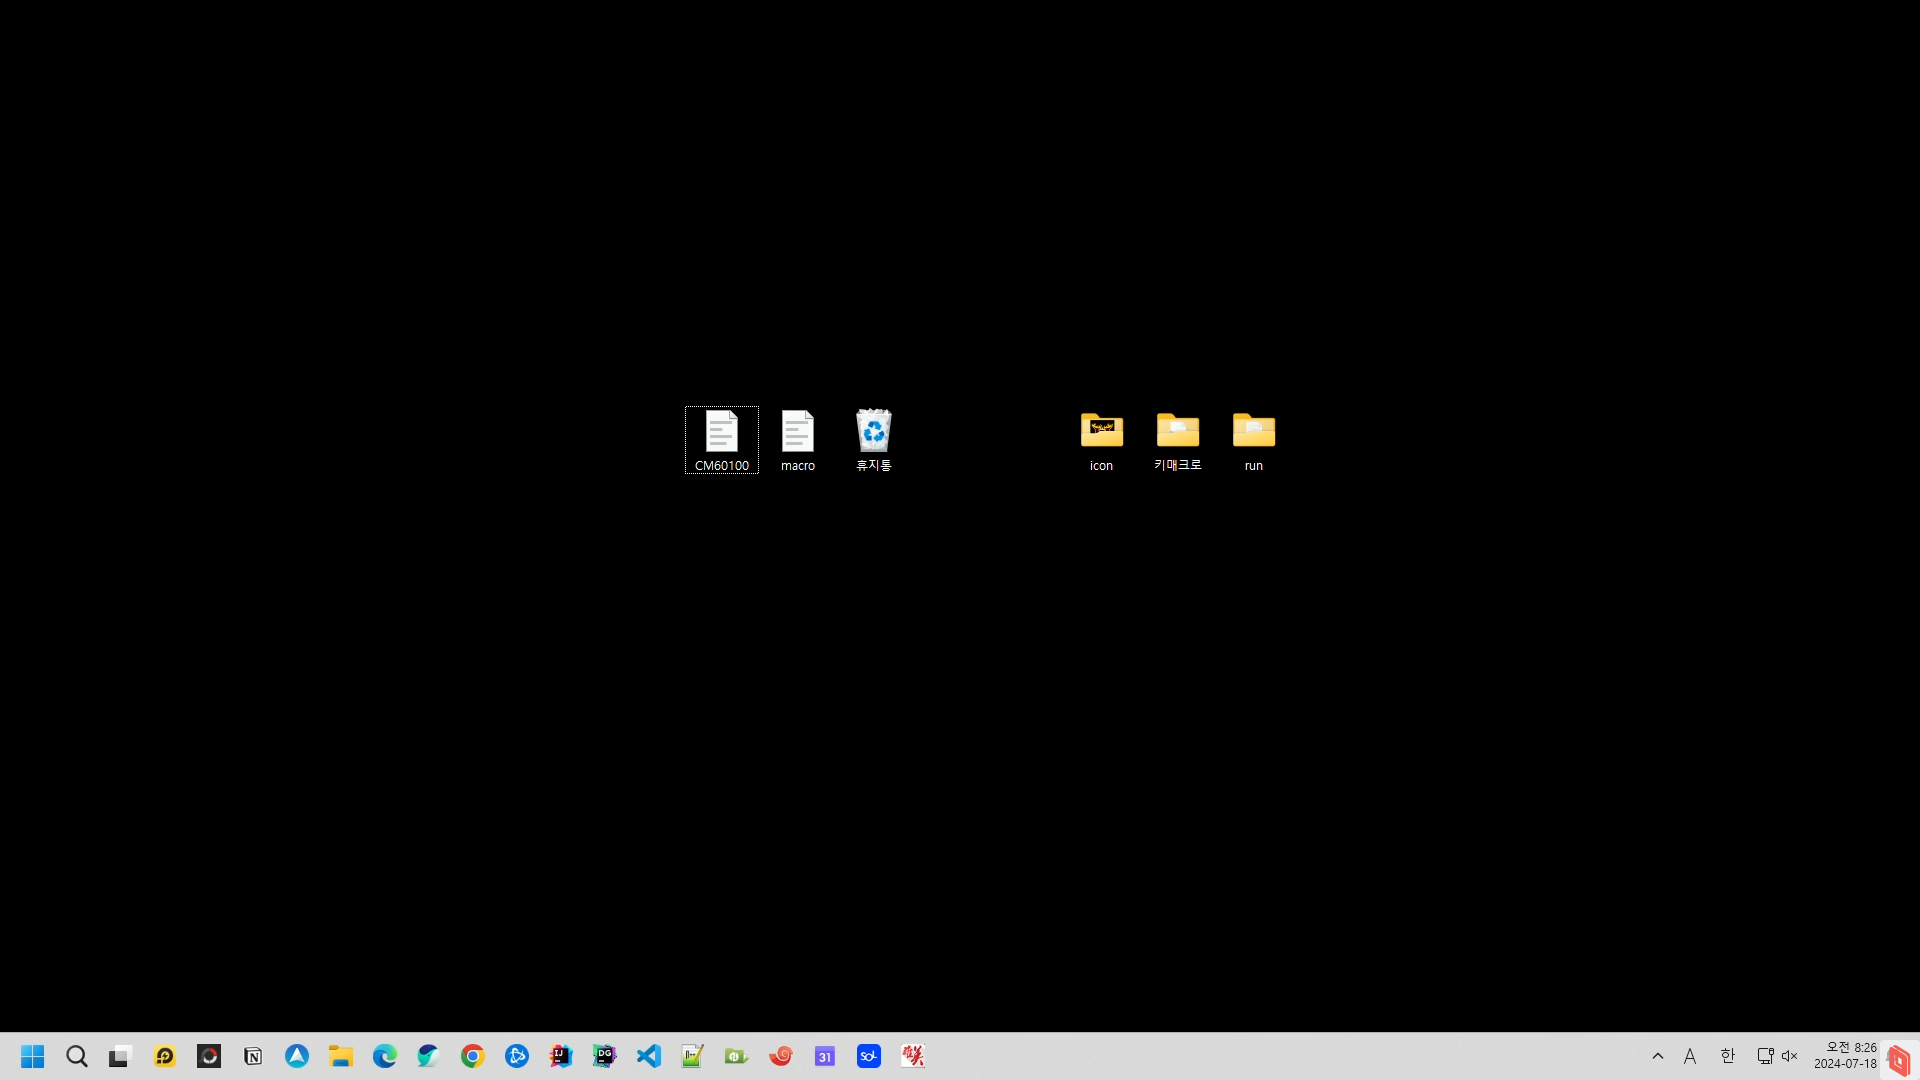The image size is (1920, 1080).
Task: Click the taskbar Search magnifier icon
Action: click(x=77, y=1056)
